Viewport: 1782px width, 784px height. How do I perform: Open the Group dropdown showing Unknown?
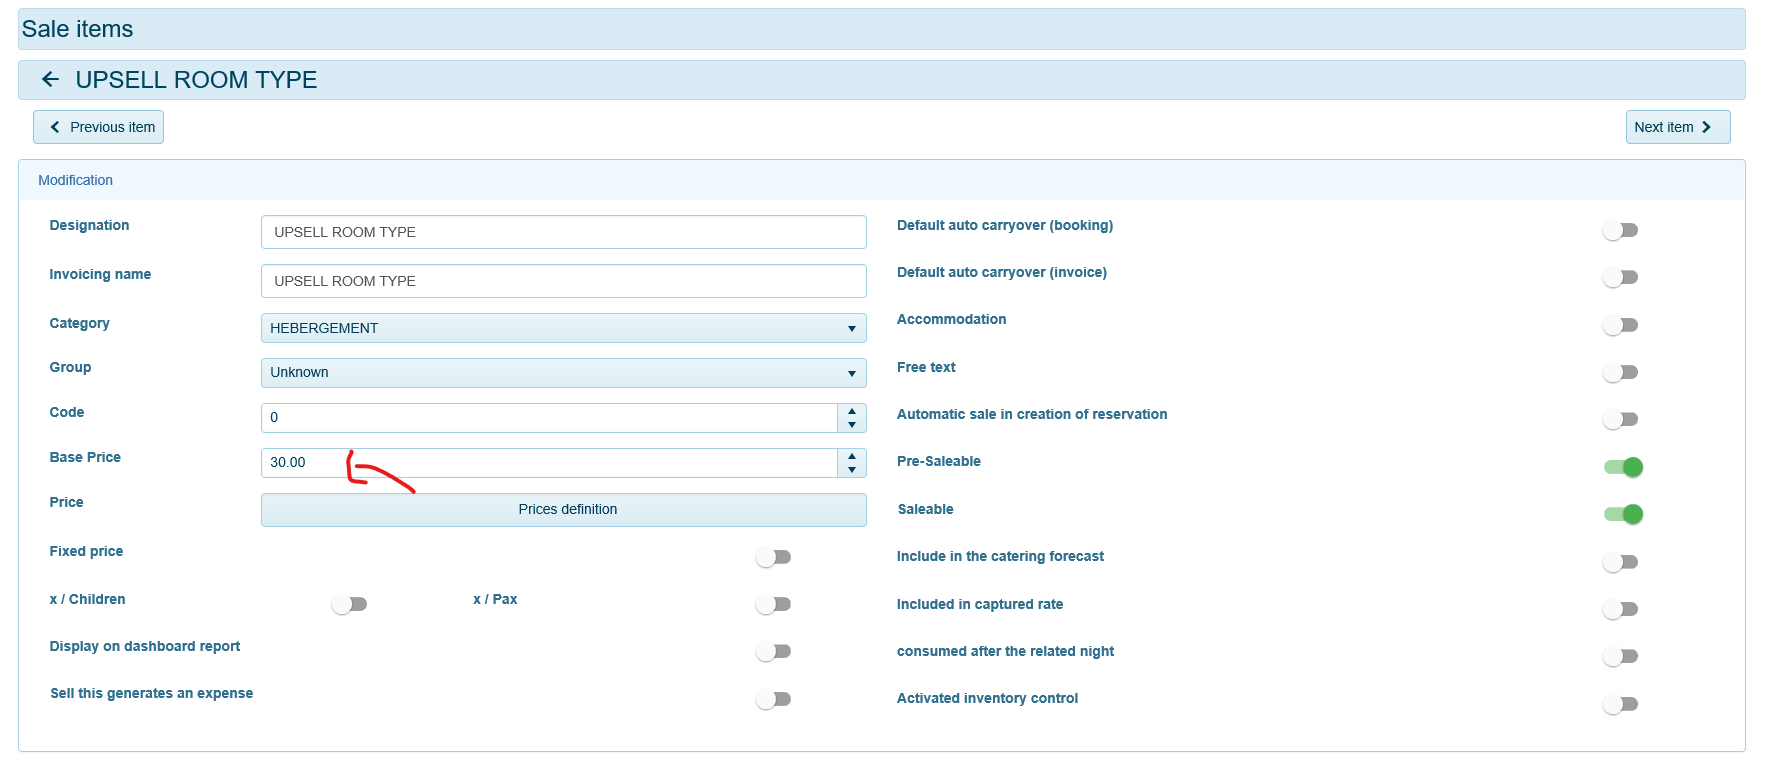[x=564, y=373]
